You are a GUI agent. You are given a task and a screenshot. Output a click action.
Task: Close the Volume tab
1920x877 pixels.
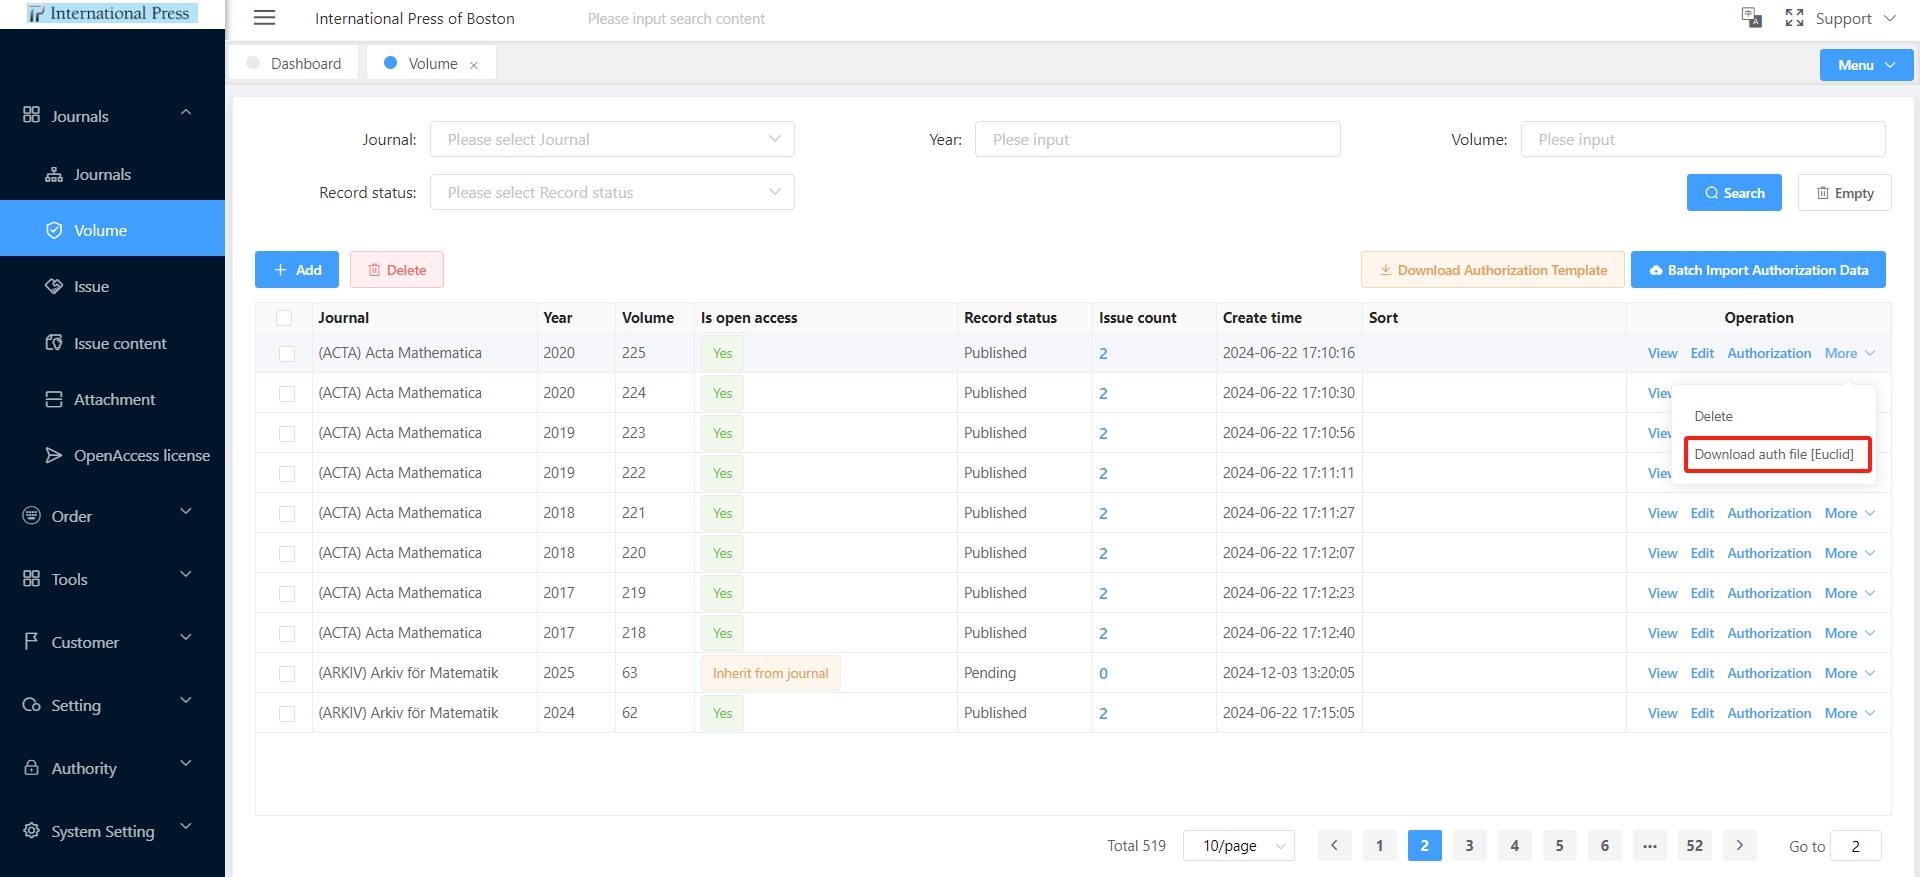(474, 65)
